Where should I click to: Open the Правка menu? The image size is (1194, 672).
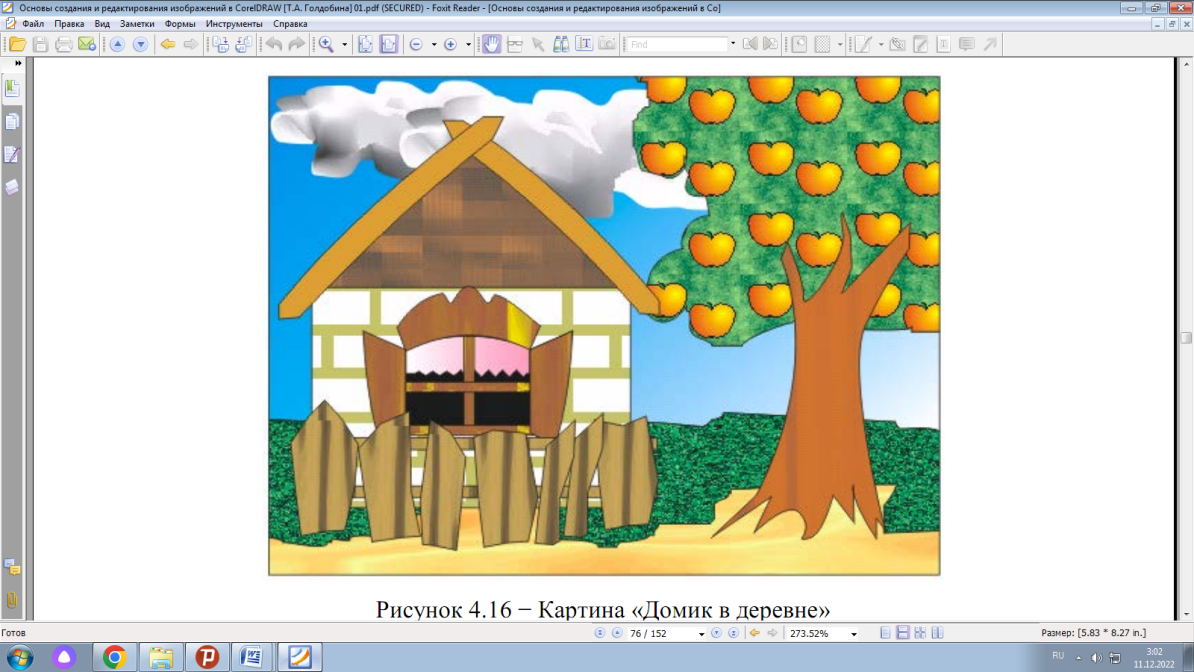(69, 24)
